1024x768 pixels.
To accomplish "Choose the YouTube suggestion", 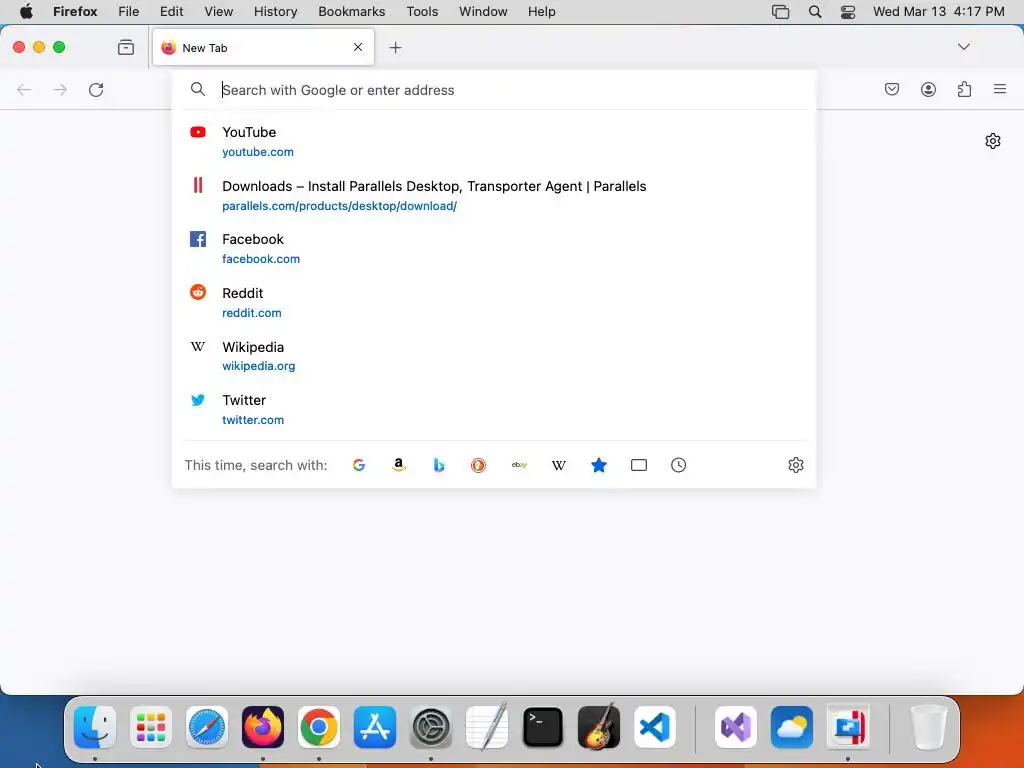I will [x=494, y=141].
